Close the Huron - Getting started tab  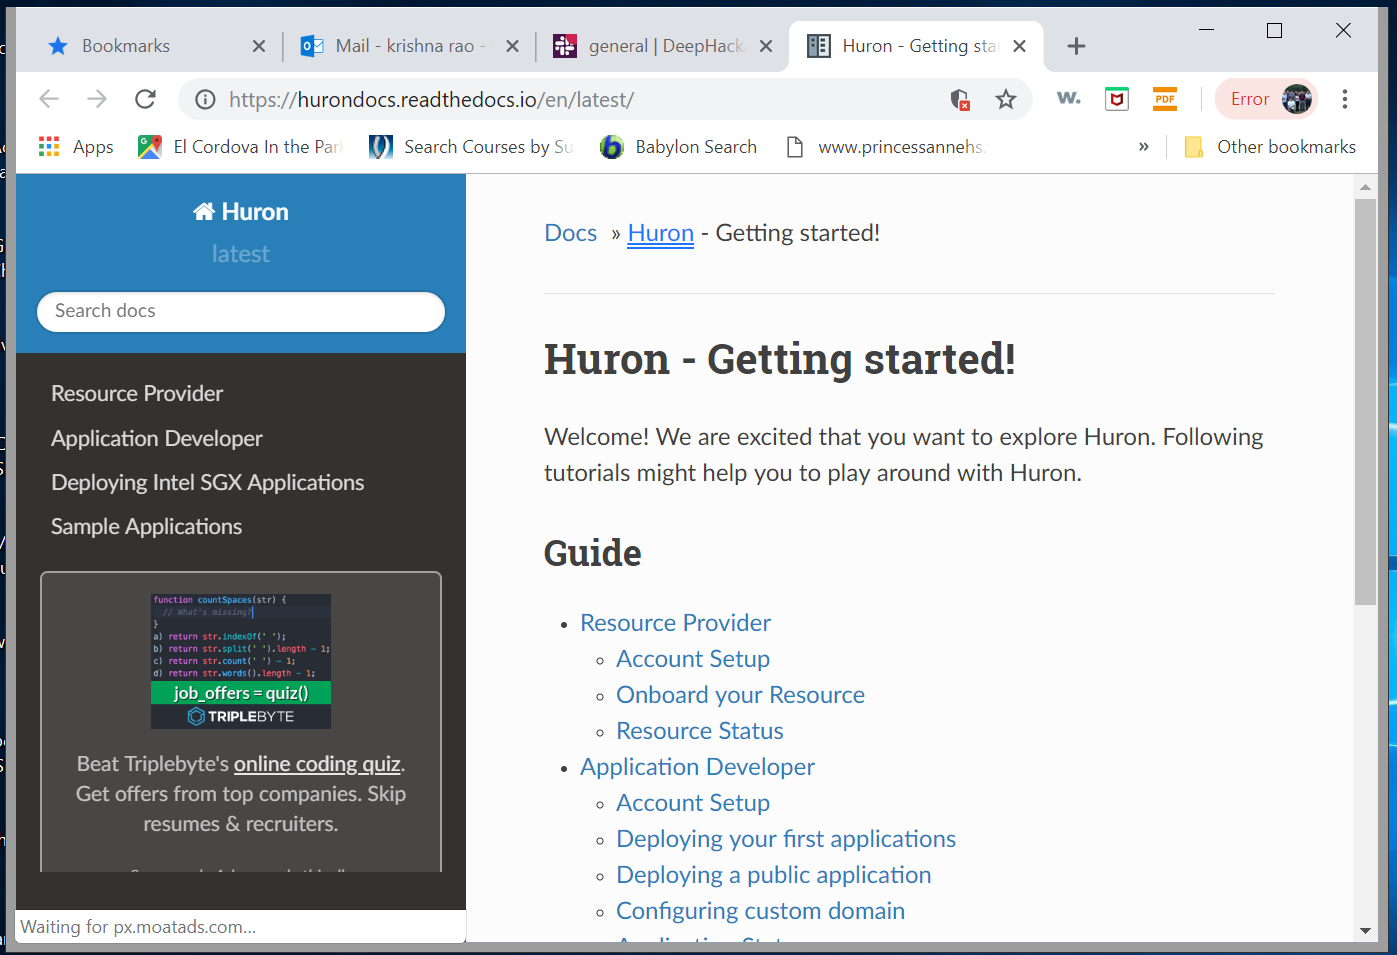1019,46
